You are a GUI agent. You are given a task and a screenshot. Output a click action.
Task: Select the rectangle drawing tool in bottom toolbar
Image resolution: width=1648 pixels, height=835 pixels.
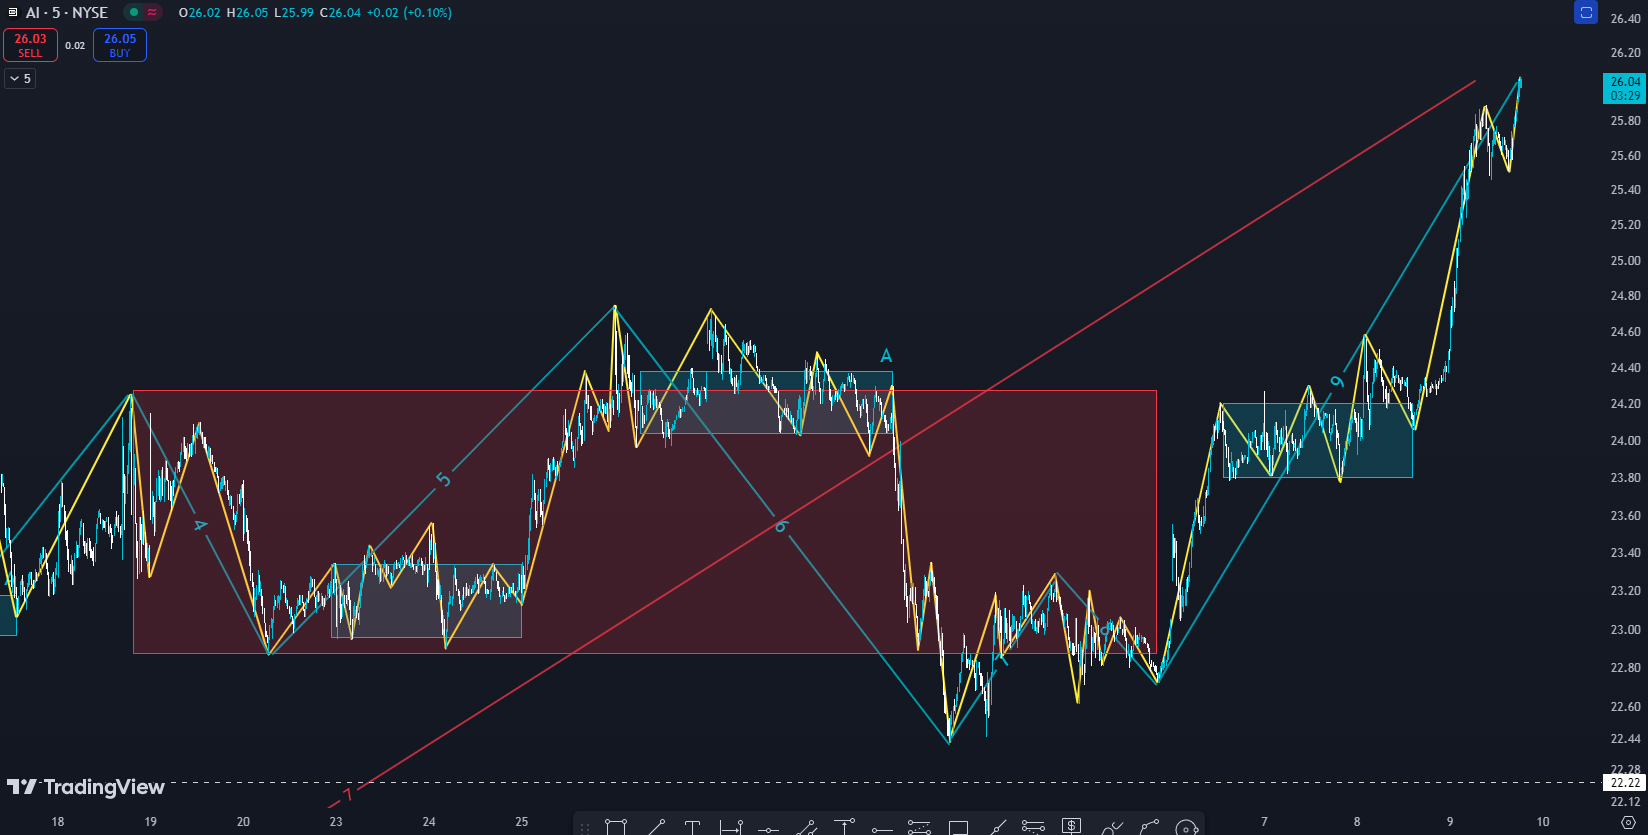(x=616, y=827)
